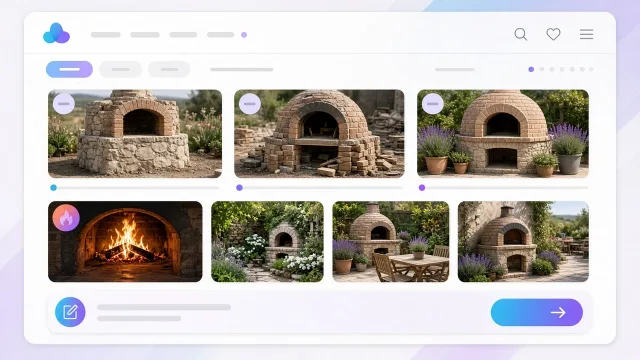This screenshot has height=360, width=640.
Task: Click the gradient arrow button
Action: pos(537,312)
